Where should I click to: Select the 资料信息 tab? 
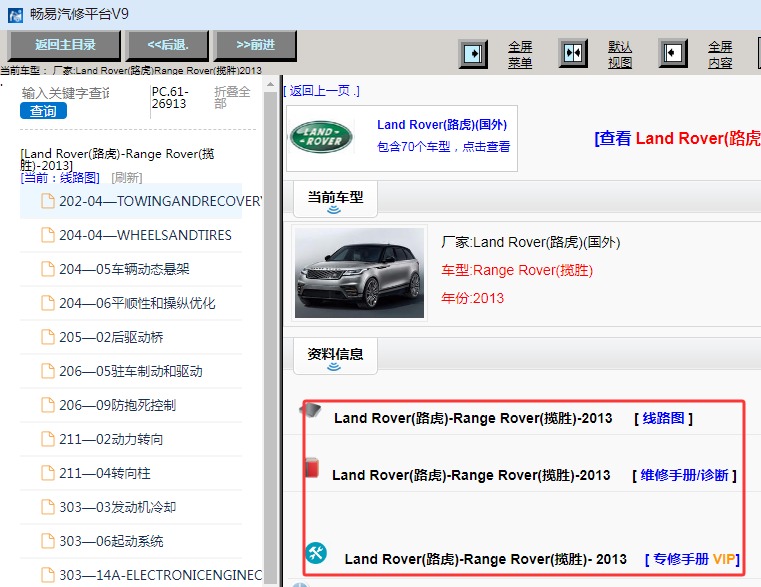[335, 356]
